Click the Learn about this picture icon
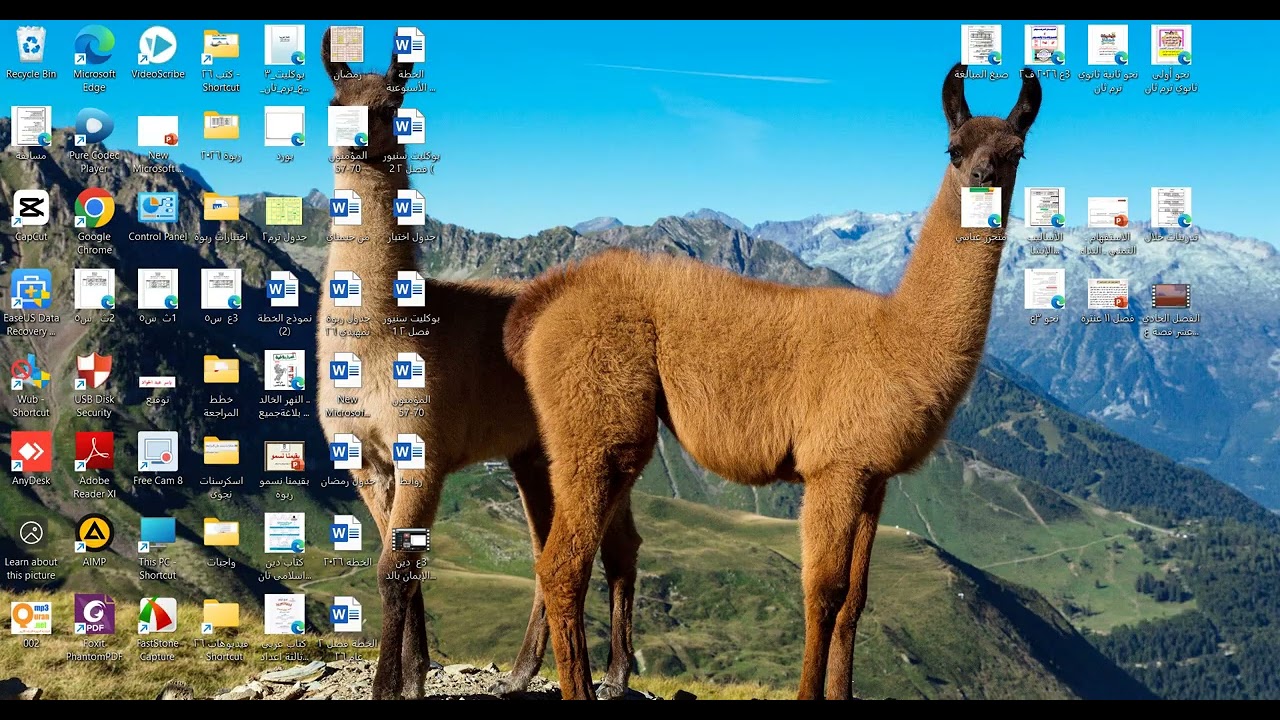Image resolution: width=1280 pixels, height=720 pixels. pos(31,533)
